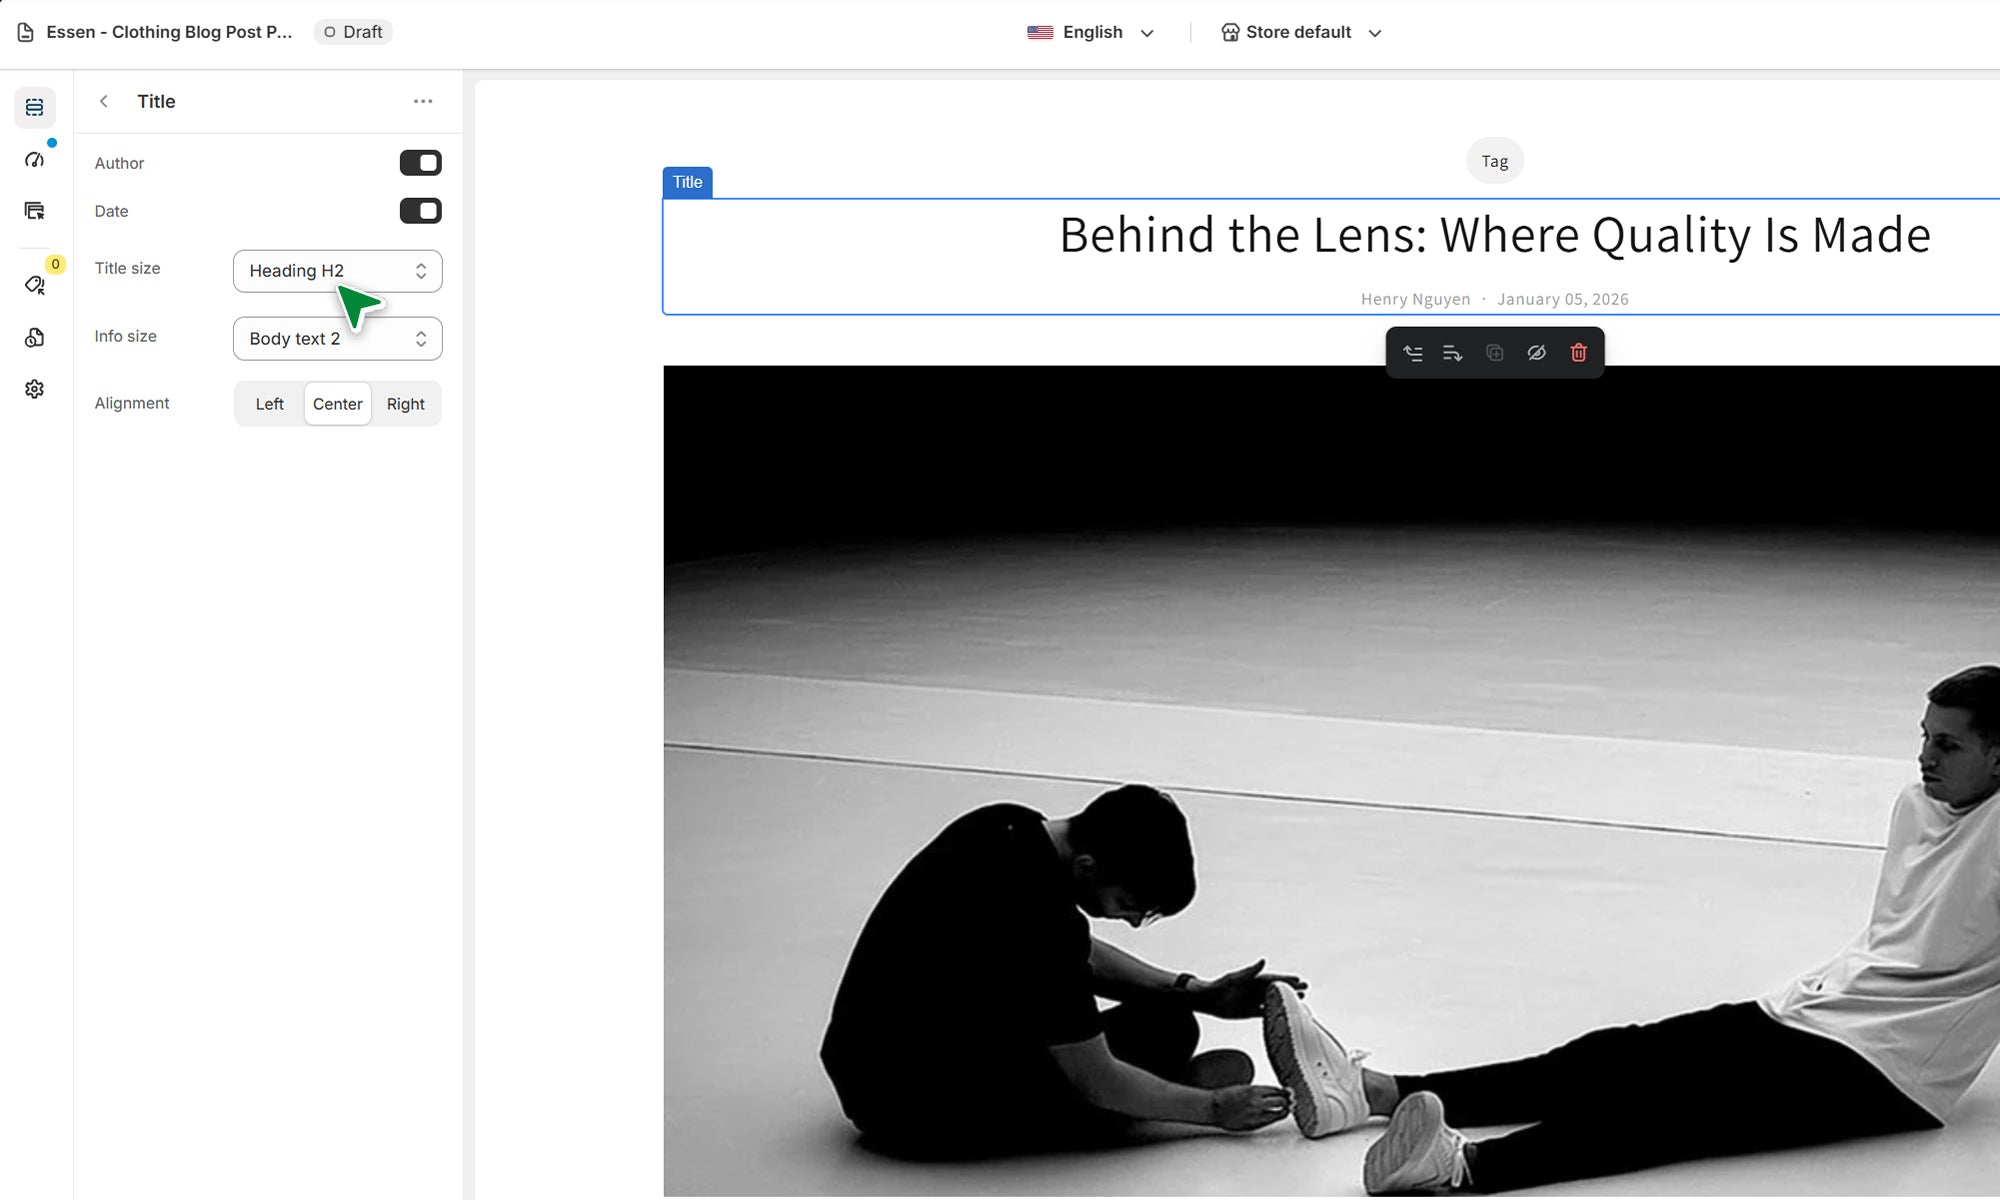2000x1200 pixels.
Task: Duplicate the Title block
Action: [x=1495, y=353]
